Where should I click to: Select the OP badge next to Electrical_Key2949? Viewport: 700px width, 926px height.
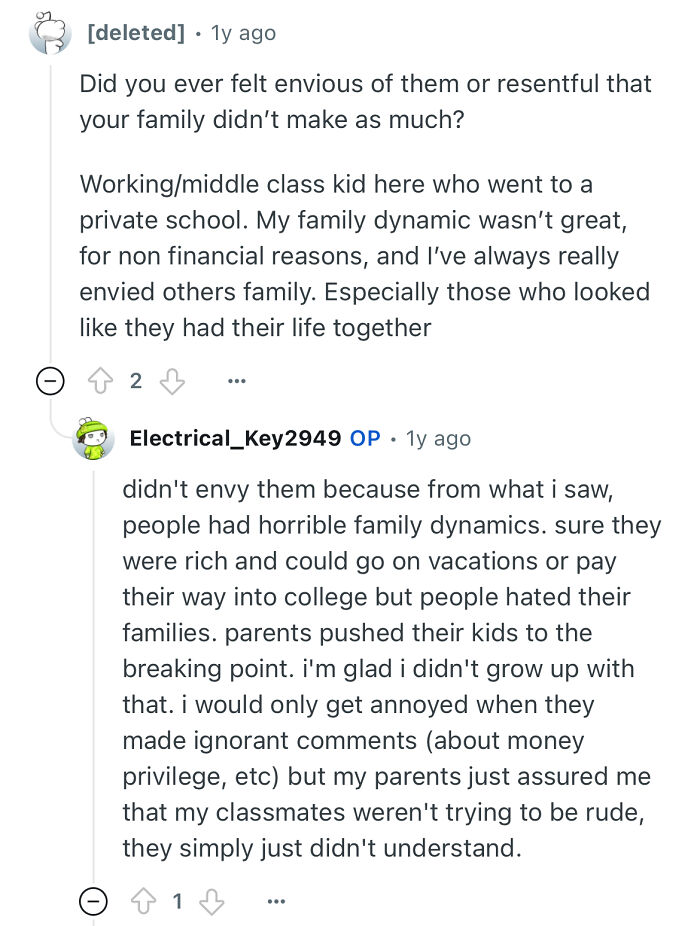(x=367, y=437)
